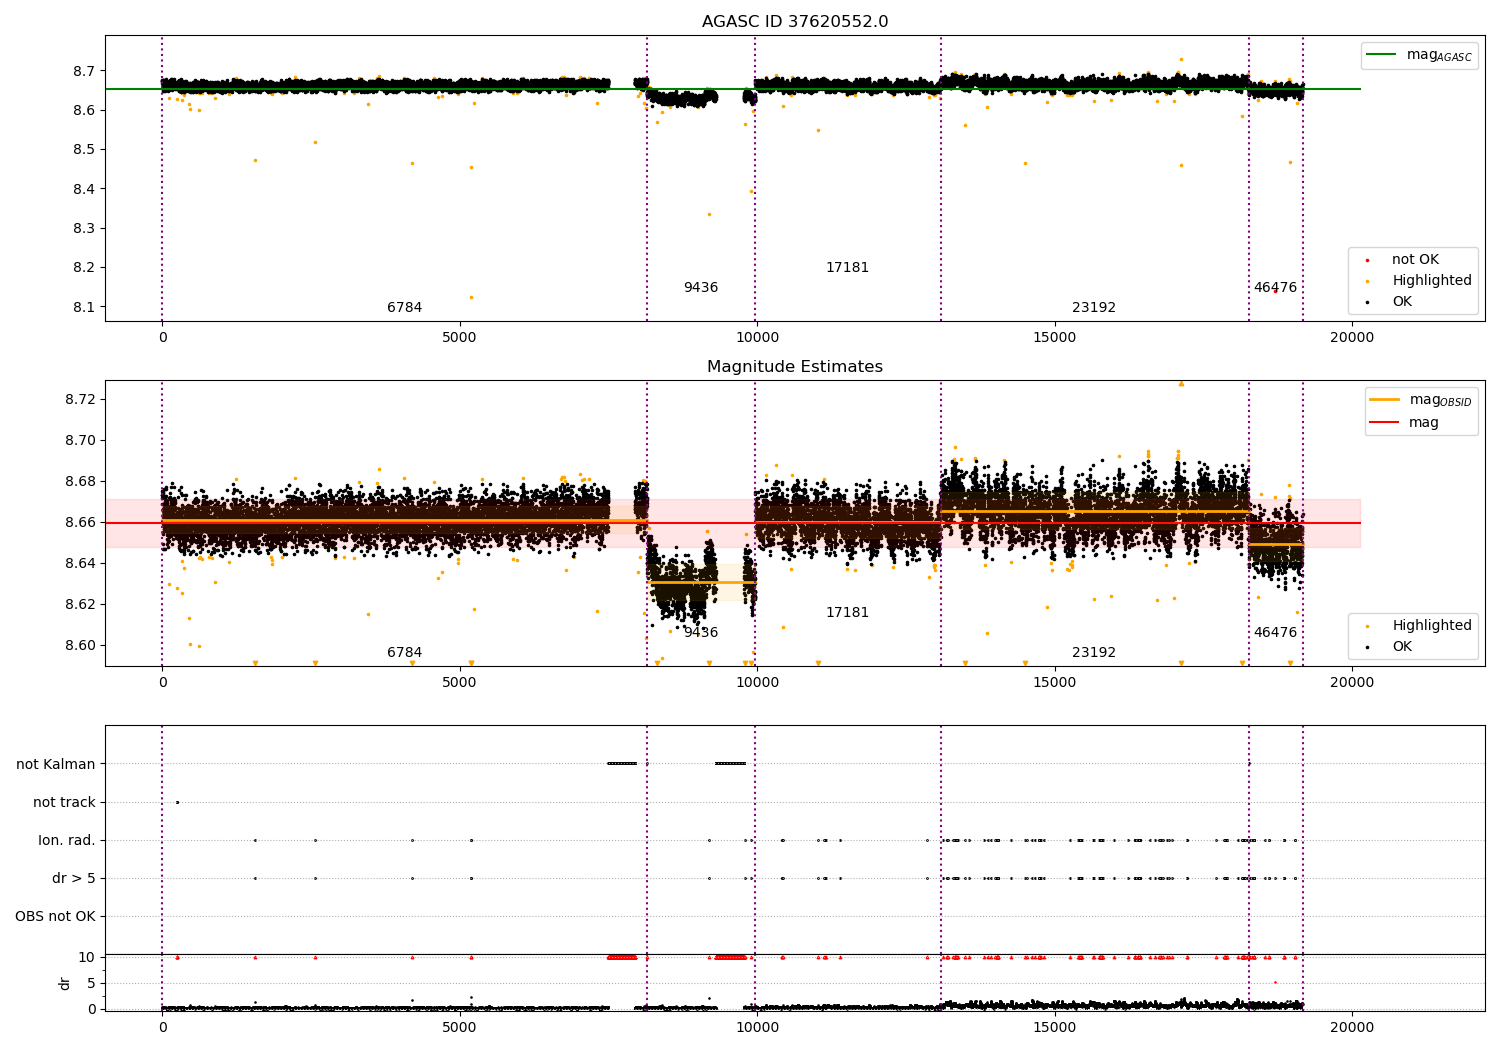
Task: Click the 8.4 y-axis tick label
Action: click(83, 189)
